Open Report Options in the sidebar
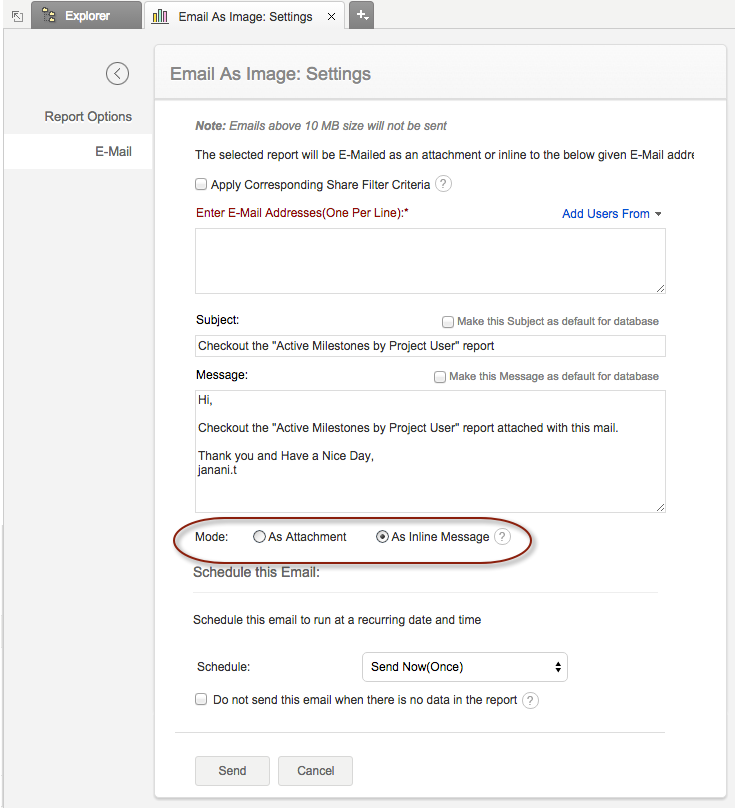 (88, 117)
